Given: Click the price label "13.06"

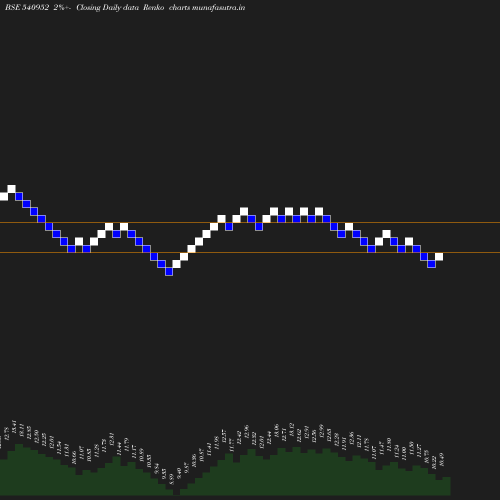Looking at the screenshot, I should [276, 431].
